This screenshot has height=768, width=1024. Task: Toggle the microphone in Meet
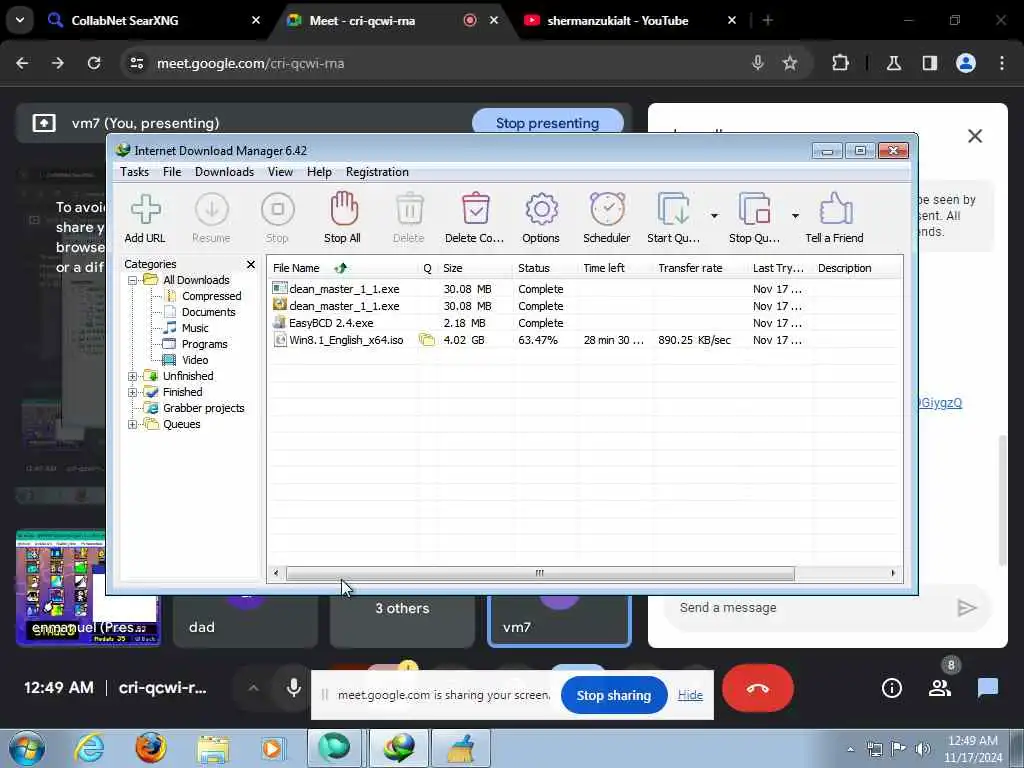point(294,688)
